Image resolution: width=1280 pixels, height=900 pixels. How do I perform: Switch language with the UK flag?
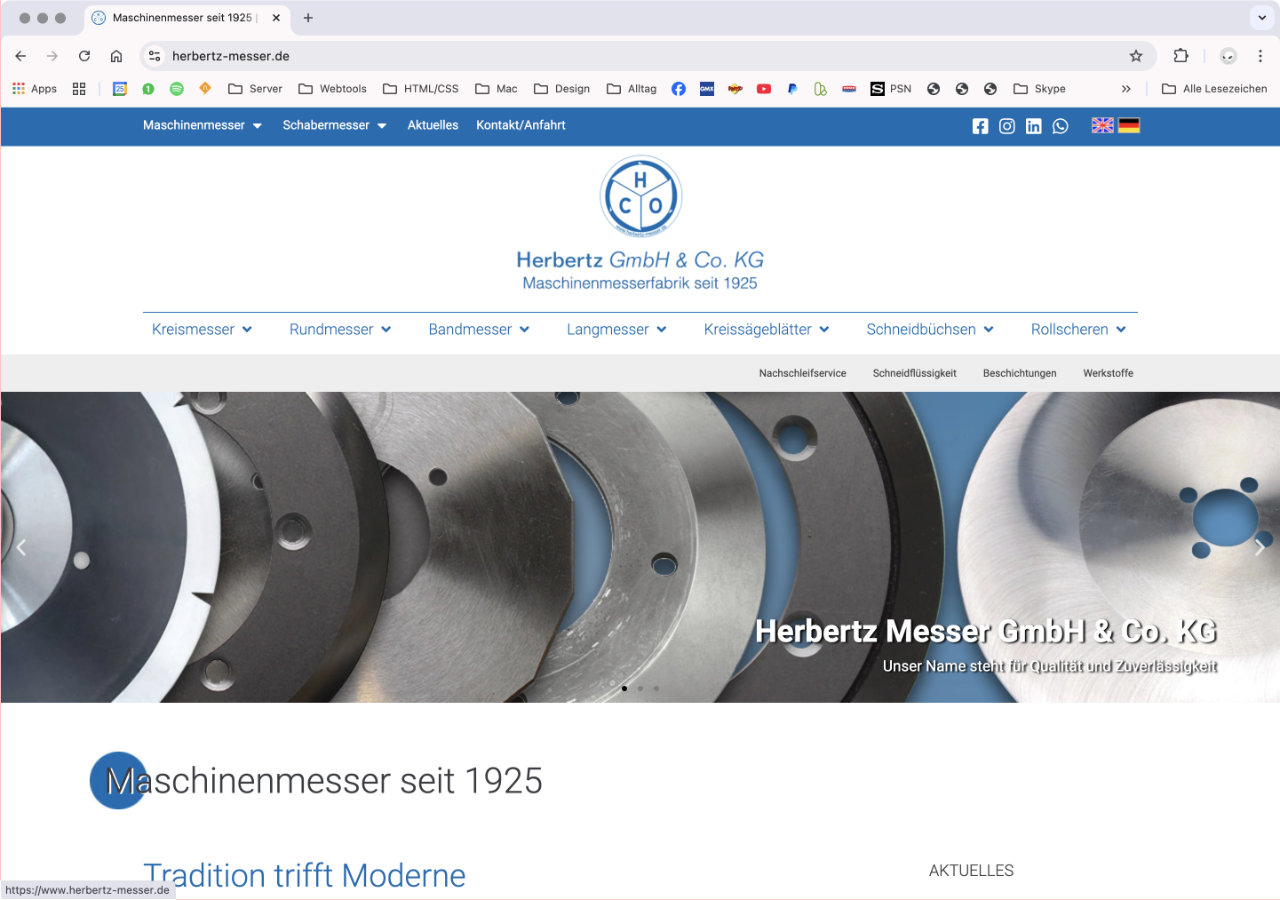point(1102,125)
